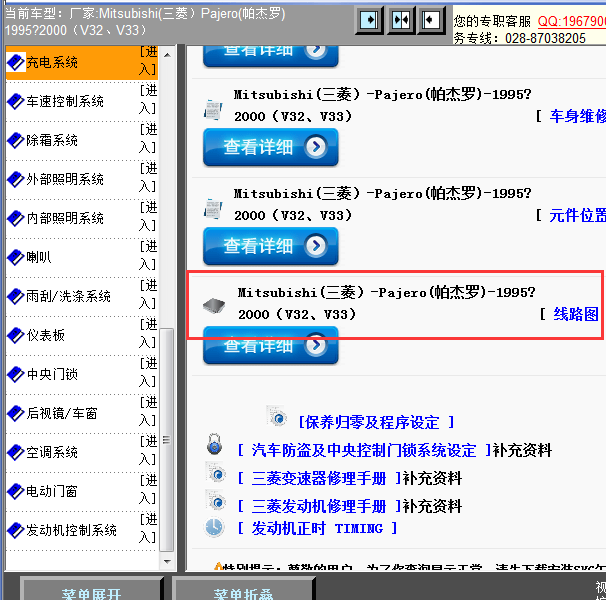The height and width of the screenshot is (600, 606).
Task: Click 菜单展开 button to expand menu
Action: 92,589
